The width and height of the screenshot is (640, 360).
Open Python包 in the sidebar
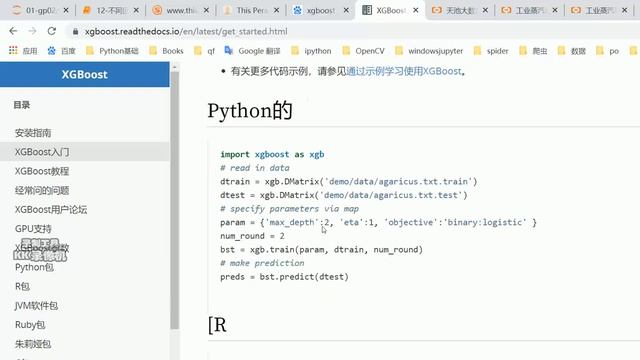click(34, 267)
